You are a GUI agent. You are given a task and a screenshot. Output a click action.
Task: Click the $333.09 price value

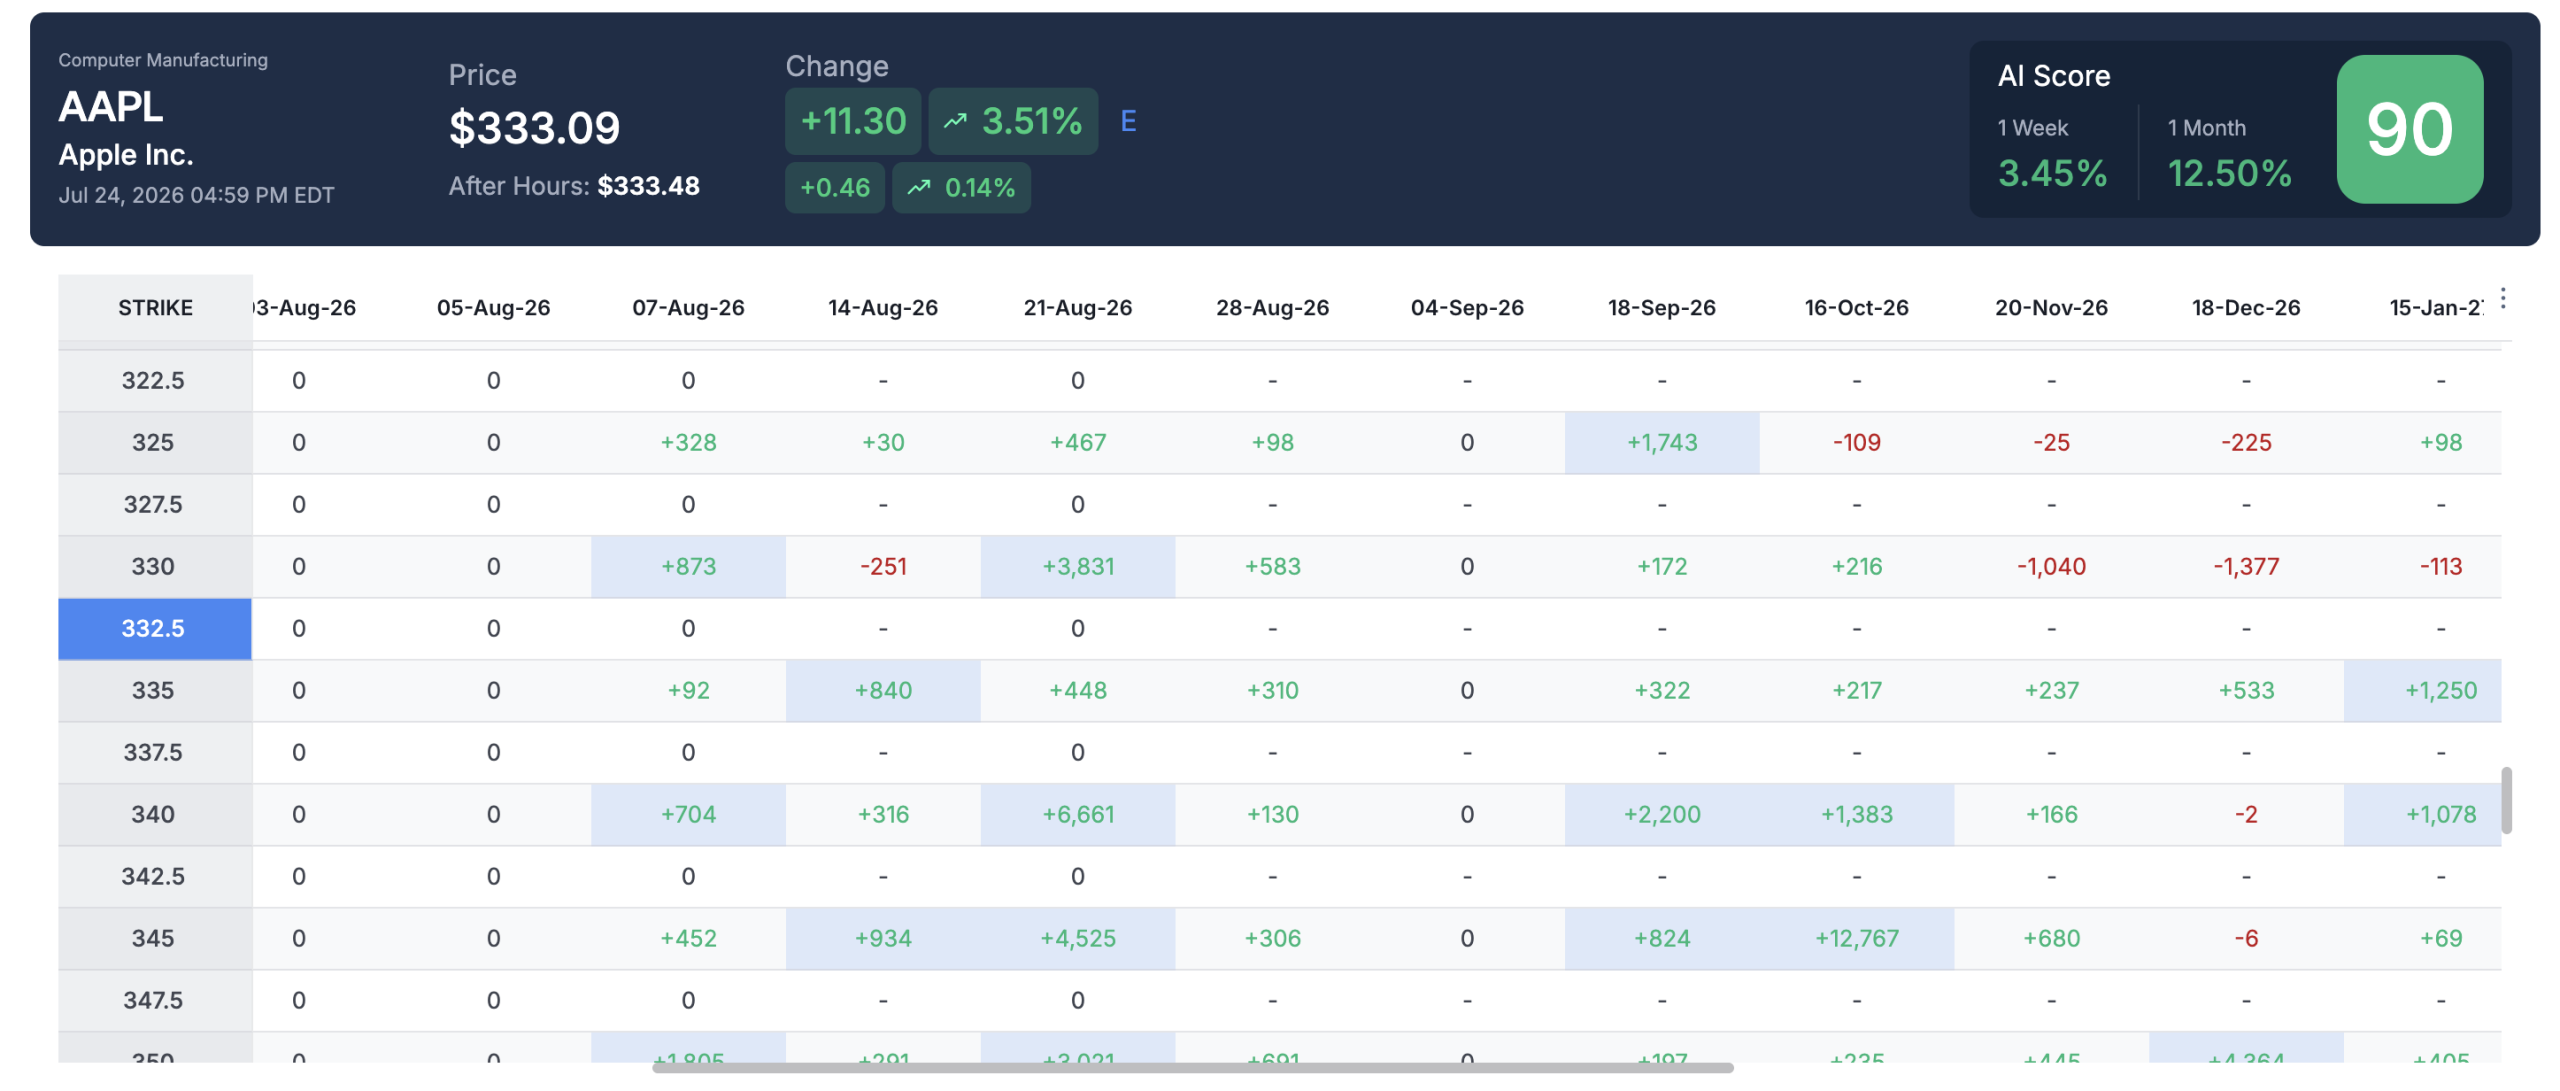point(534,128)
